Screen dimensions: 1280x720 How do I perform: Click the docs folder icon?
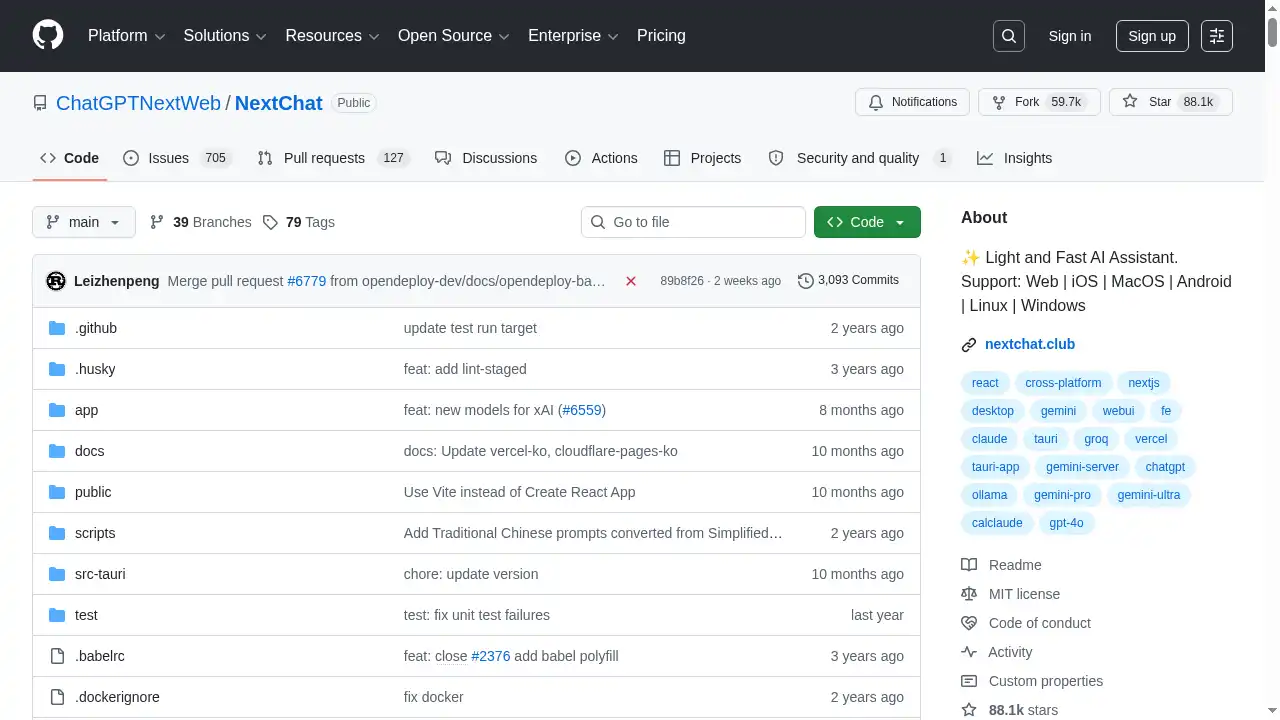tap(57, 451)
